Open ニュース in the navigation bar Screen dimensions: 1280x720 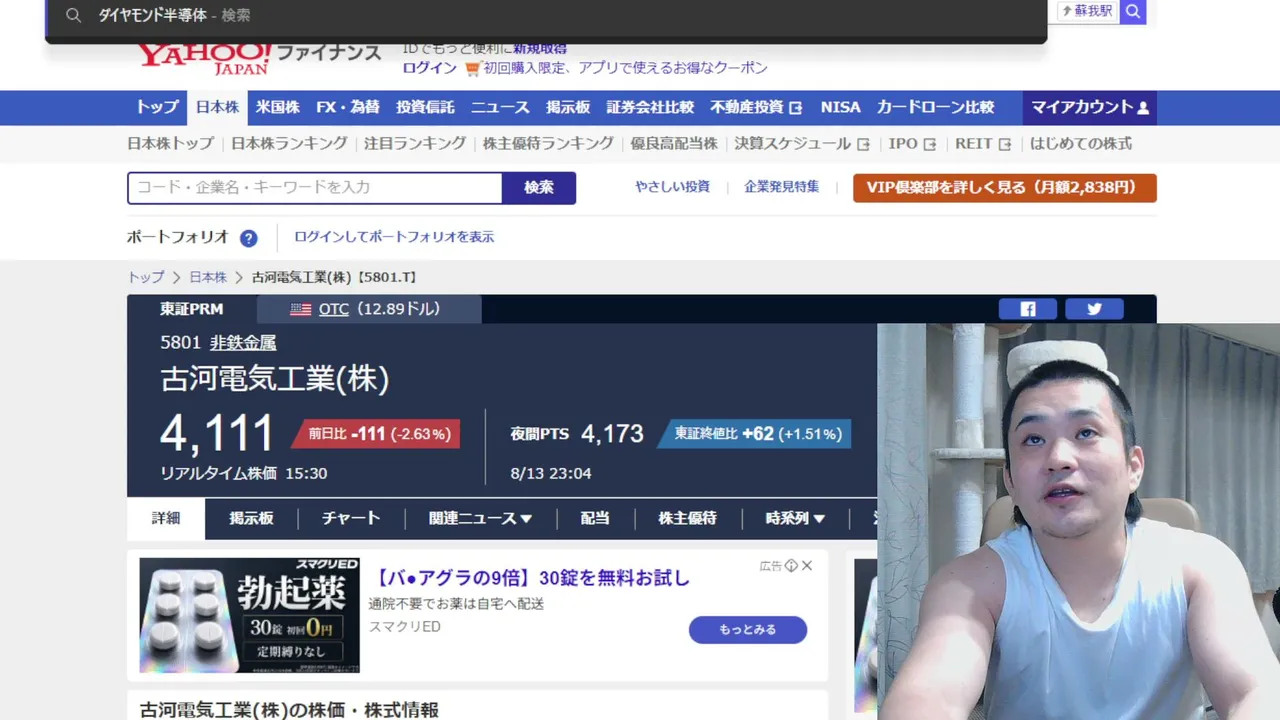tap(500, 108)
